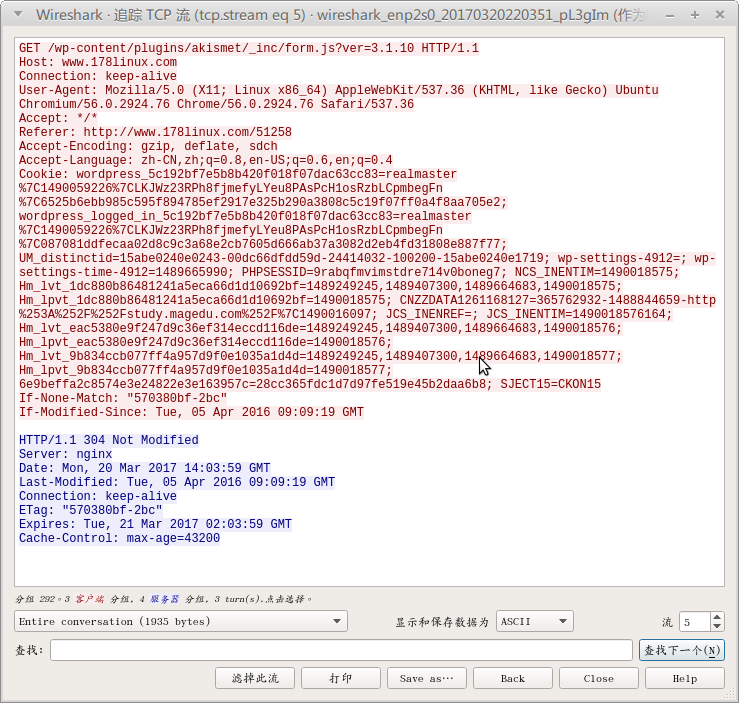This screenshot has height=703, width=739.
Task: Click the Save as… button
Action: coord(427,678)
